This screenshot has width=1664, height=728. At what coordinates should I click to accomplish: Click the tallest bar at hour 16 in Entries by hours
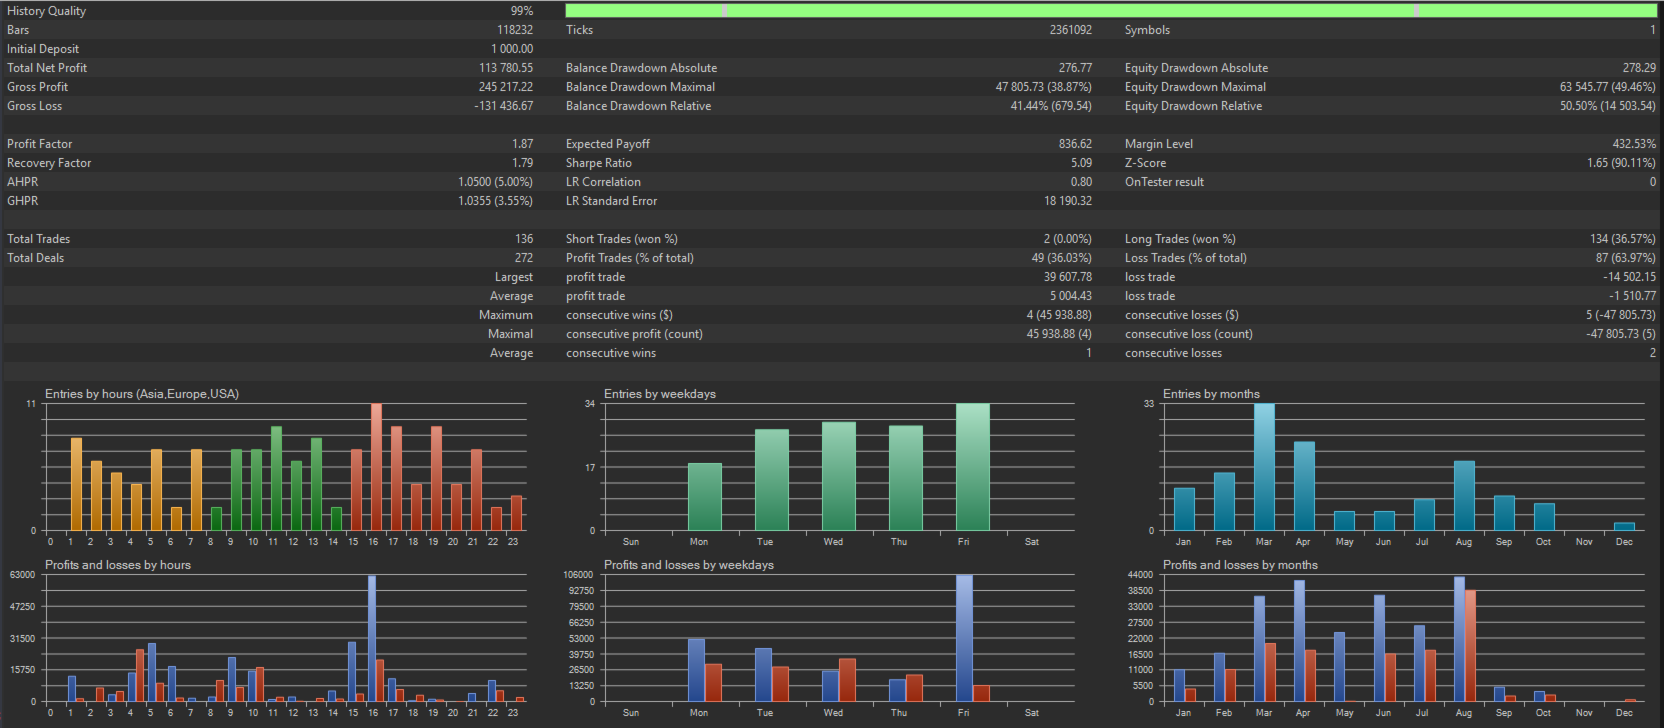(376, 467)
